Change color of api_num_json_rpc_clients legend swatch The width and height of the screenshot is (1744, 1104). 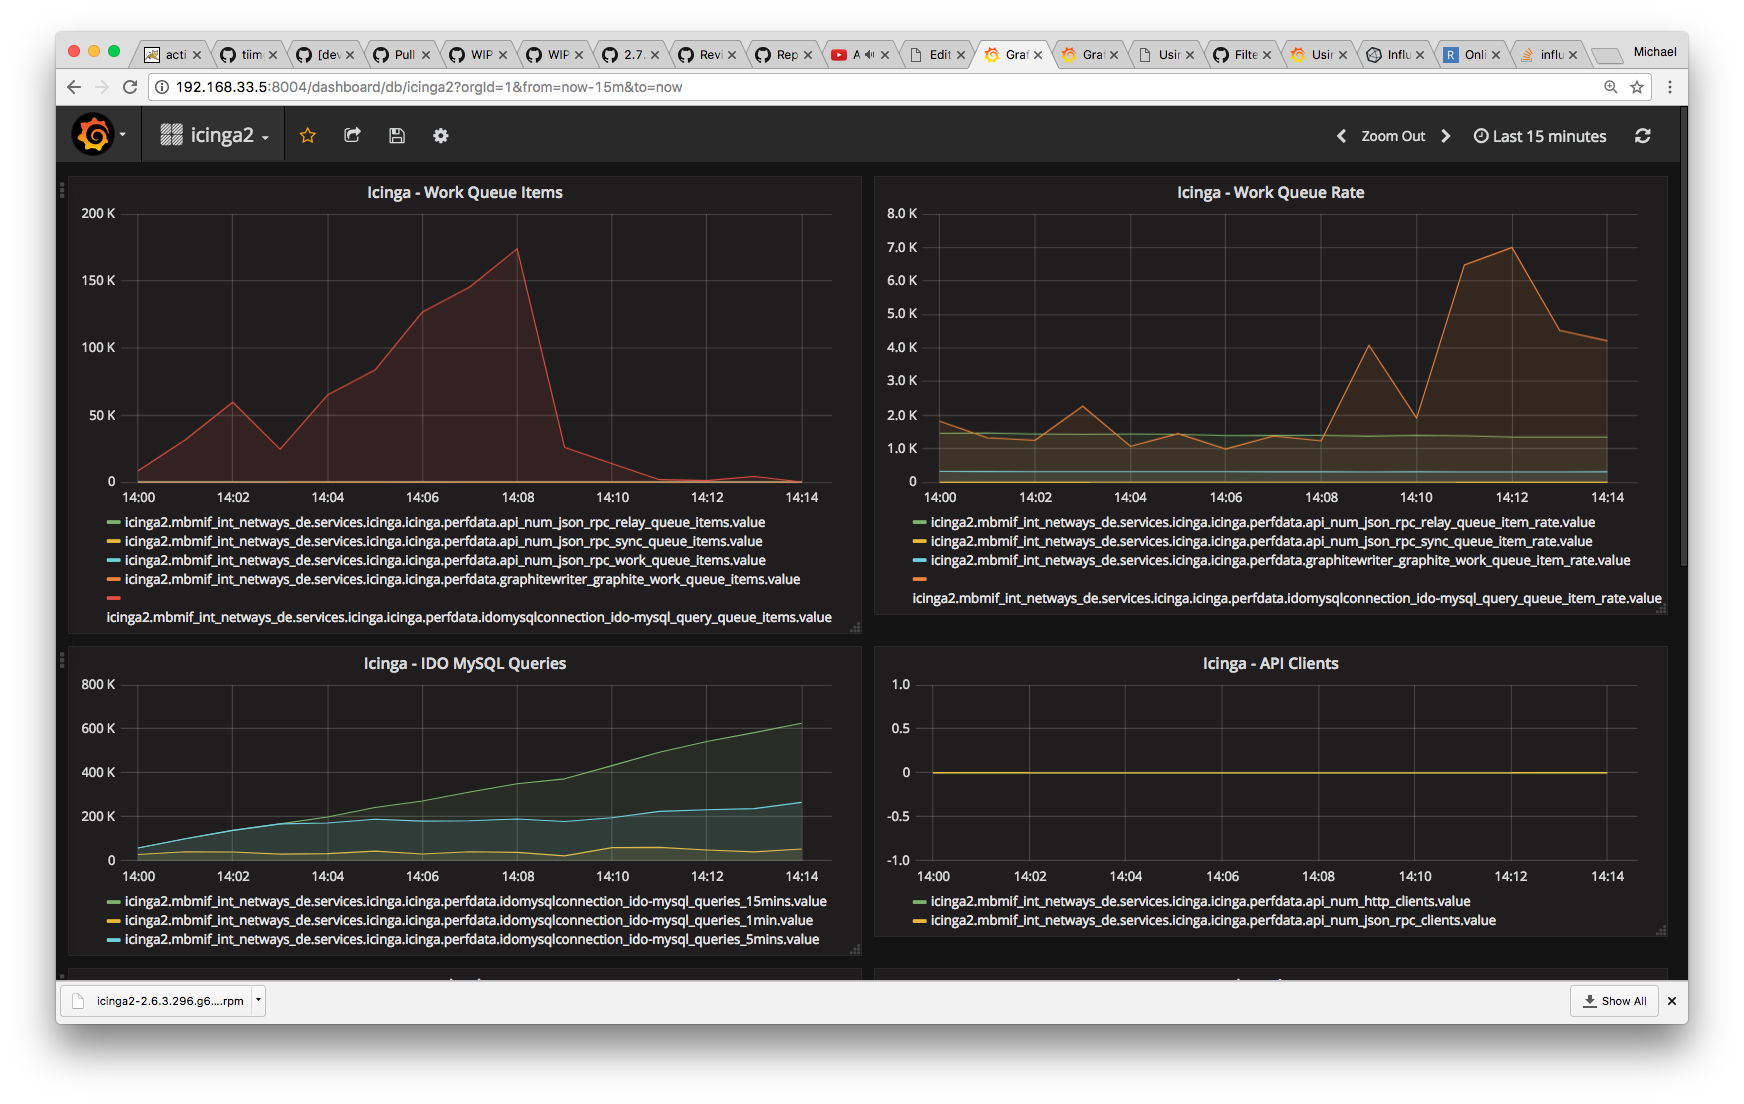pos(920,920)
